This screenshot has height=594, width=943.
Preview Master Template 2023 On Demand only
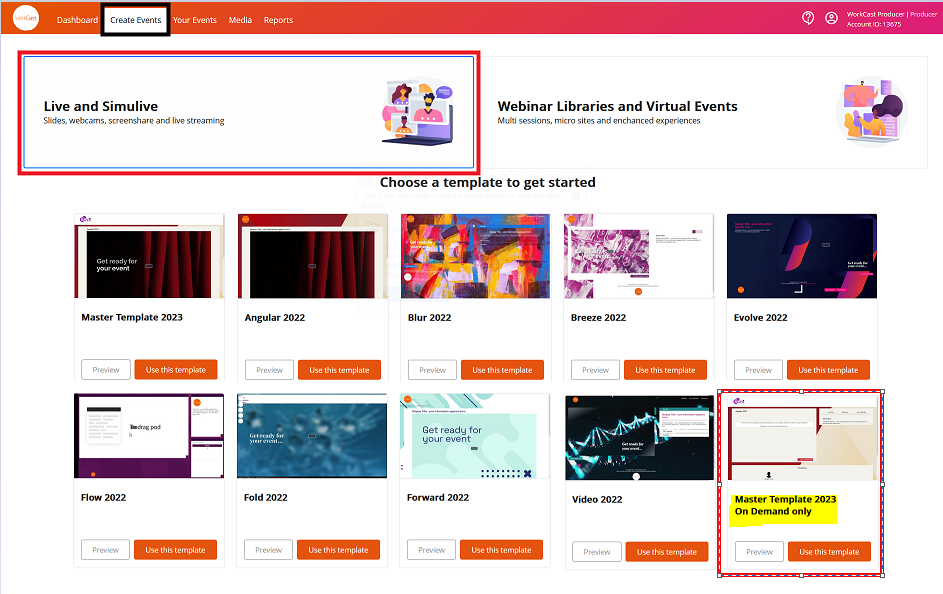pos(760,551)
